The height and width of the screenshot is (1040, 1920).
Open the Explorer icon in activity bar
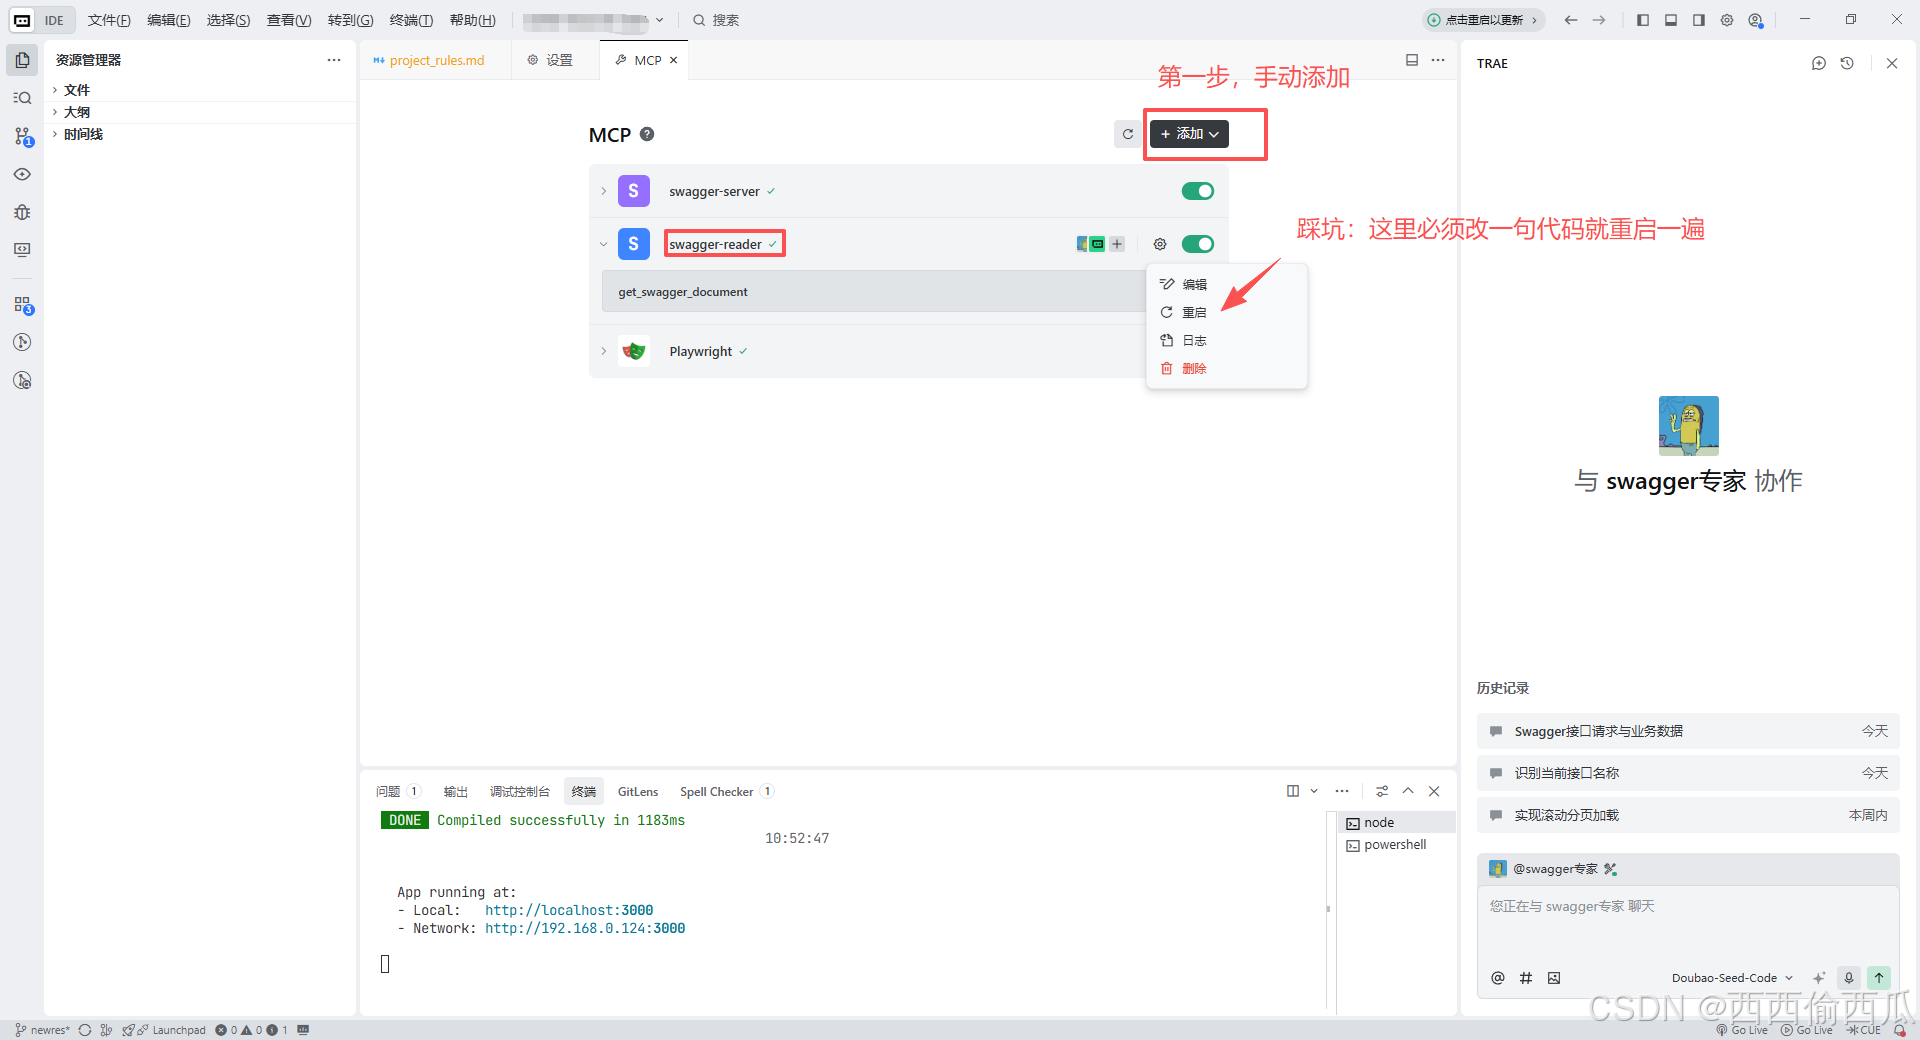click(x=22, y=60)
